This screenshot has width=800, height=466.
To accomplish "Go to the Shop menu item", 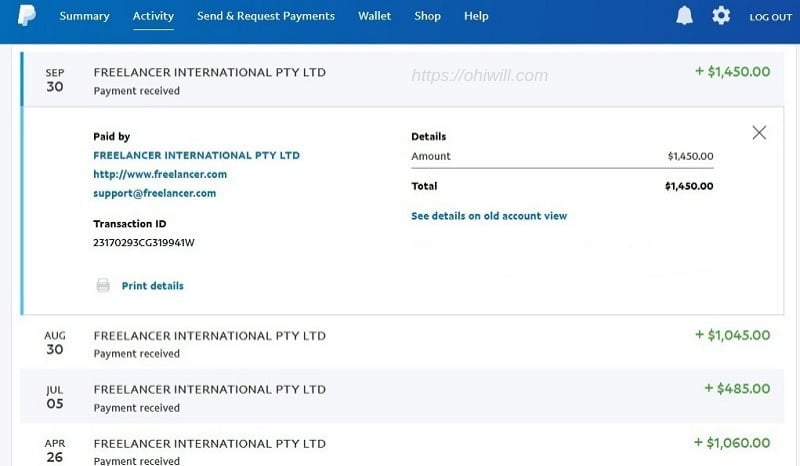I will point(428,16).
